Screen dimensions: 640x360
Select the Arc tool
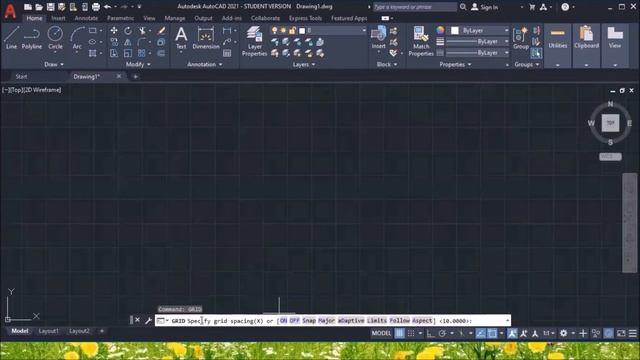point(77,38)
